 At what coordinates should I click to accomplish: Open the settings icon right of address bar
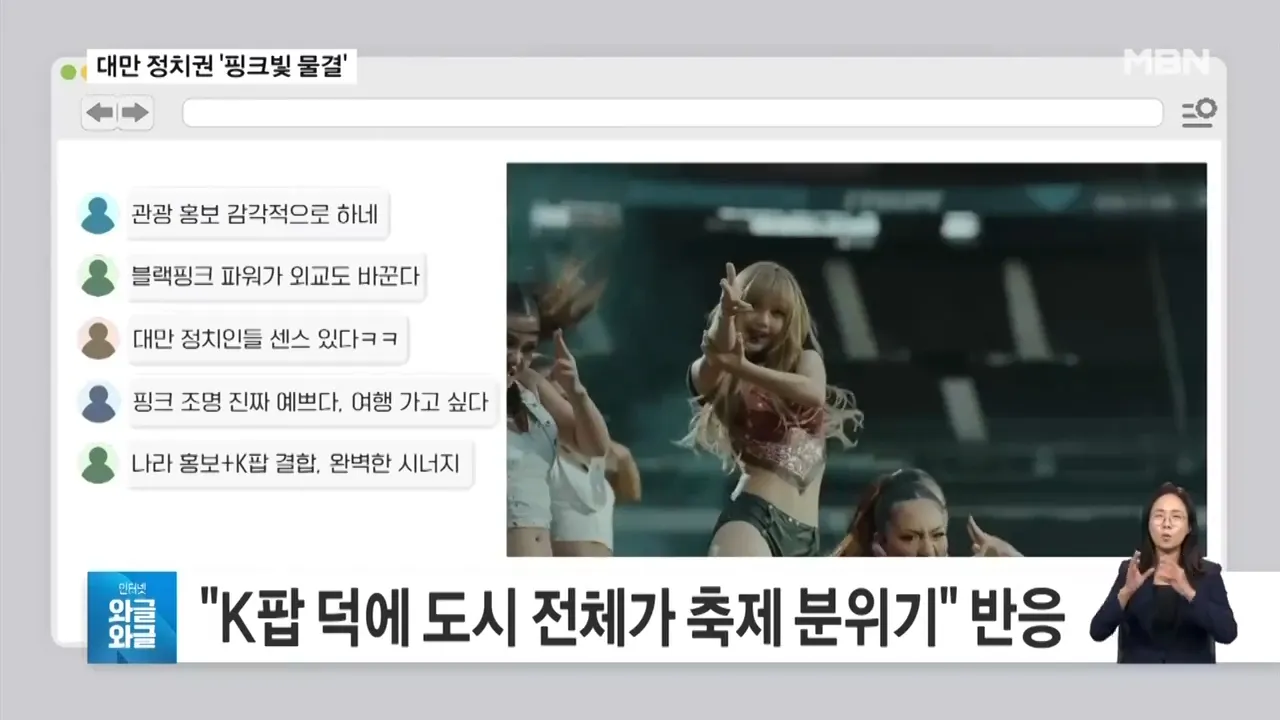tap(1198, 113)
